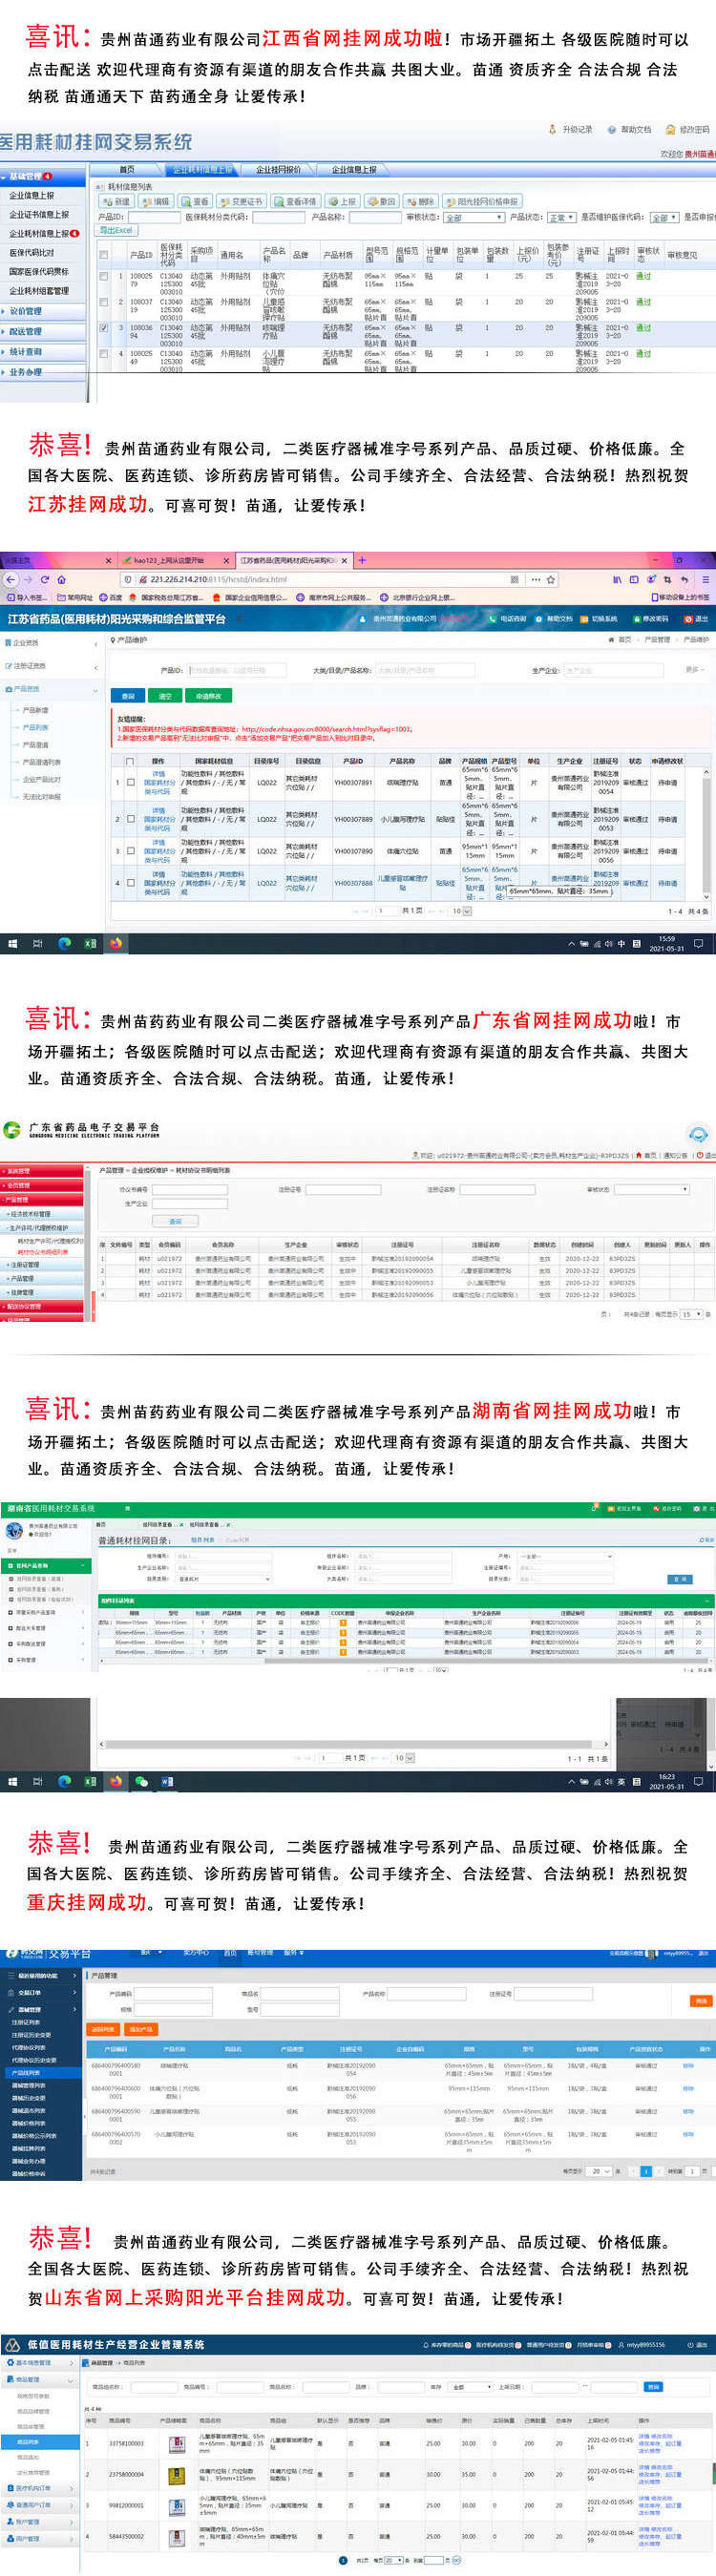
Task: Expand 配送管理 section in 医用耗材 sidebar
Action: [x=42, y=331]
